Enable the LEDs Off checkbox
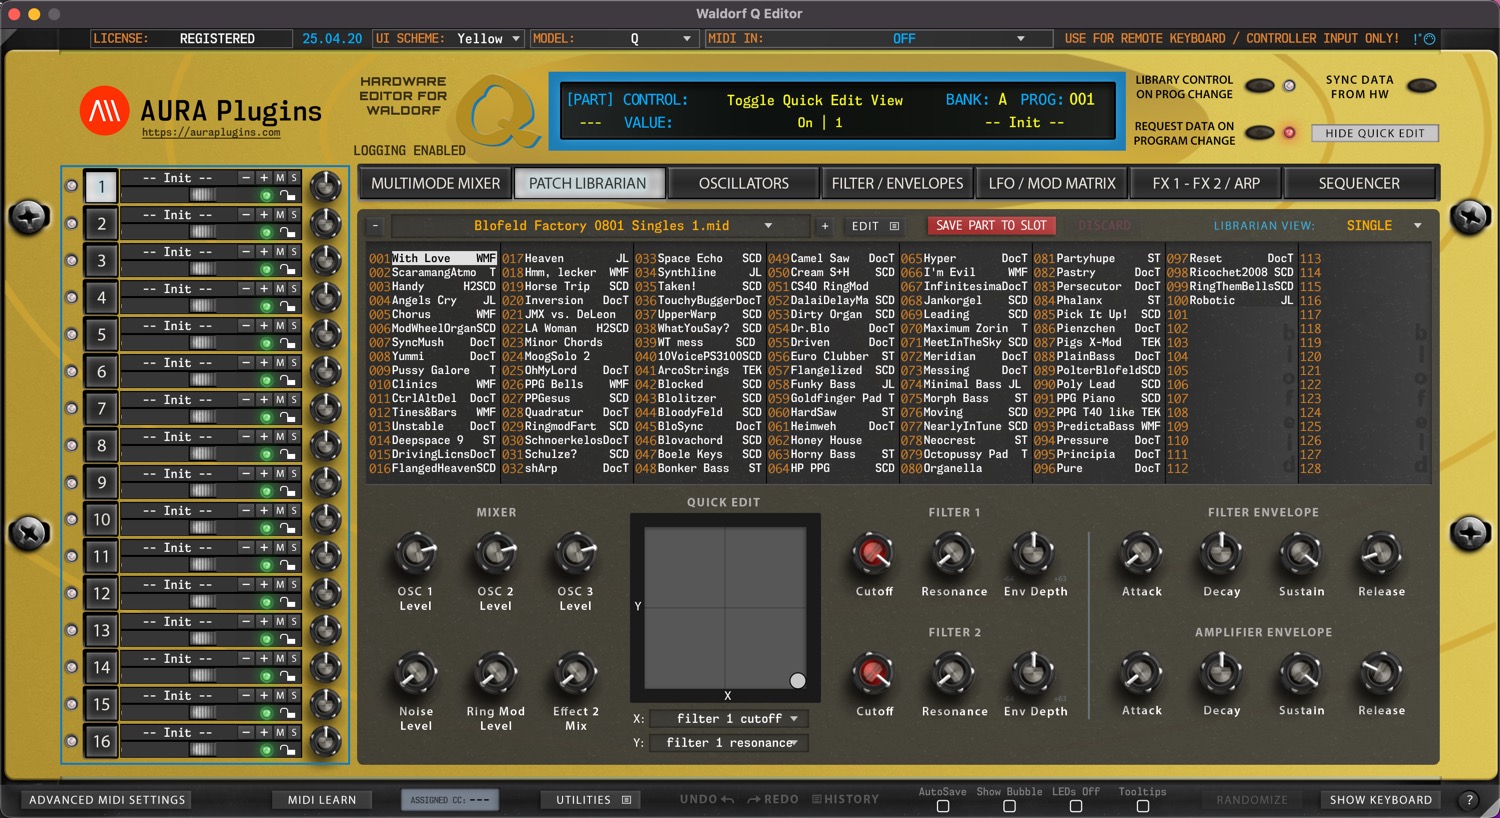 1076,806
